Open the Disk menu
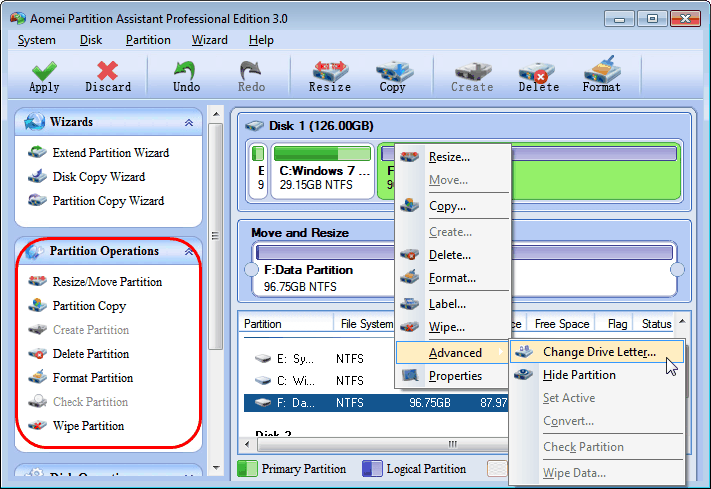 click(91, 40)
